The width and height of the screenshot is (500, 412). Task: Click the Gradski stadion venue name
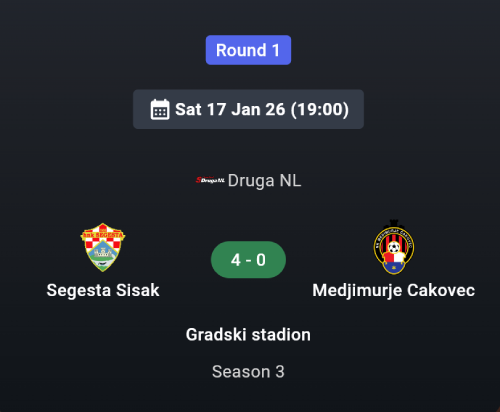(x=248, y=335)
